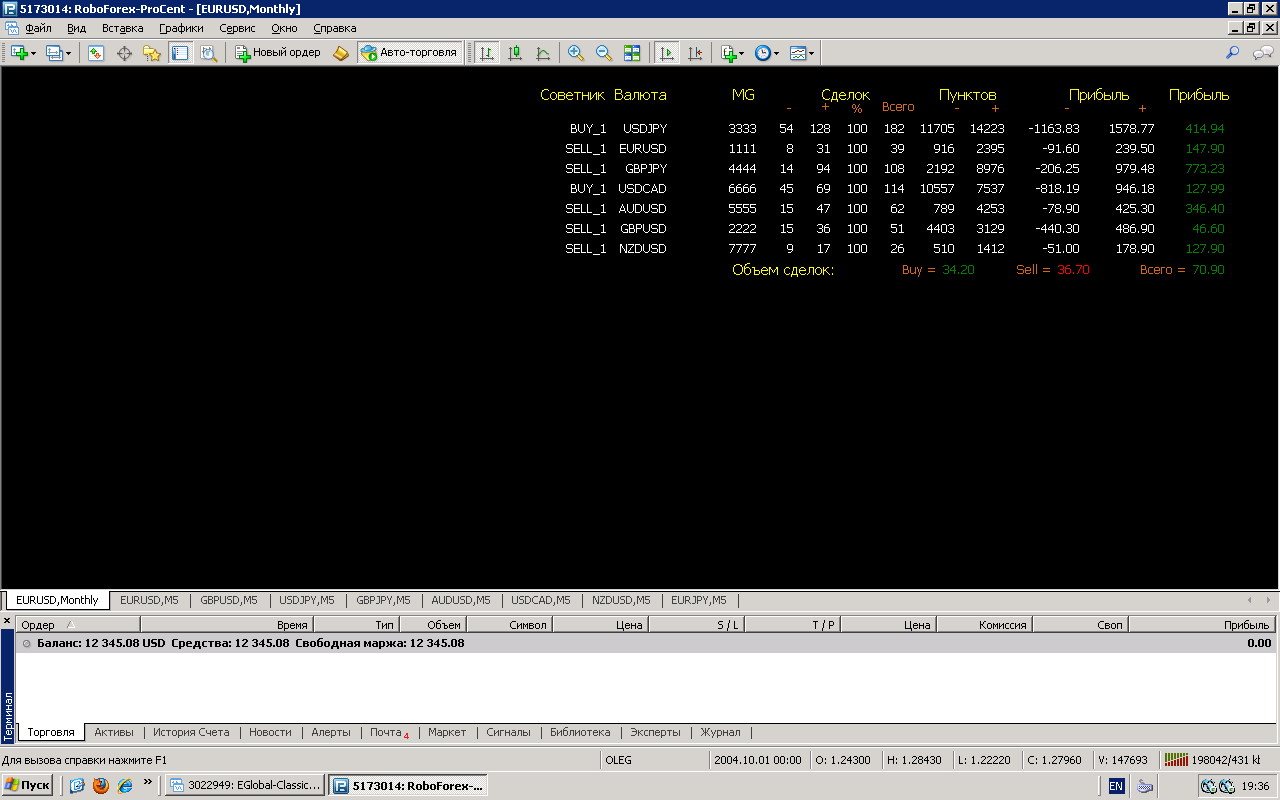Image resolution: width=1280 pixels, height=800 pixels.
Task: Launch Internet Explorer from quick launch
Action: click(124, 786)
